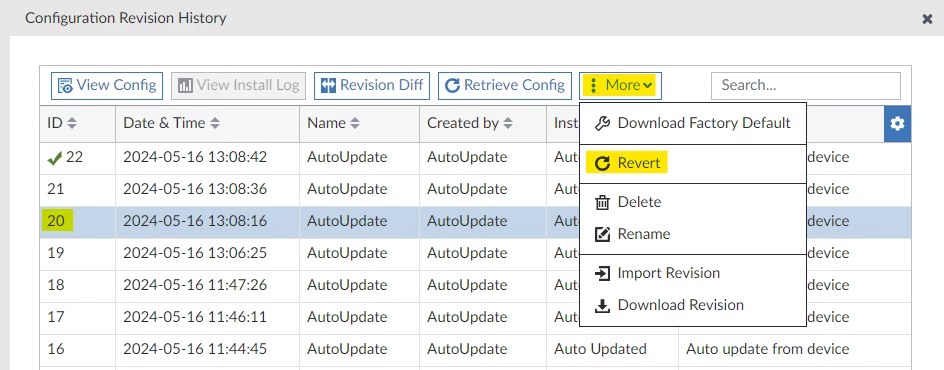Click timestamp 2024-05-16 11:44:45

tap(195, 349)
